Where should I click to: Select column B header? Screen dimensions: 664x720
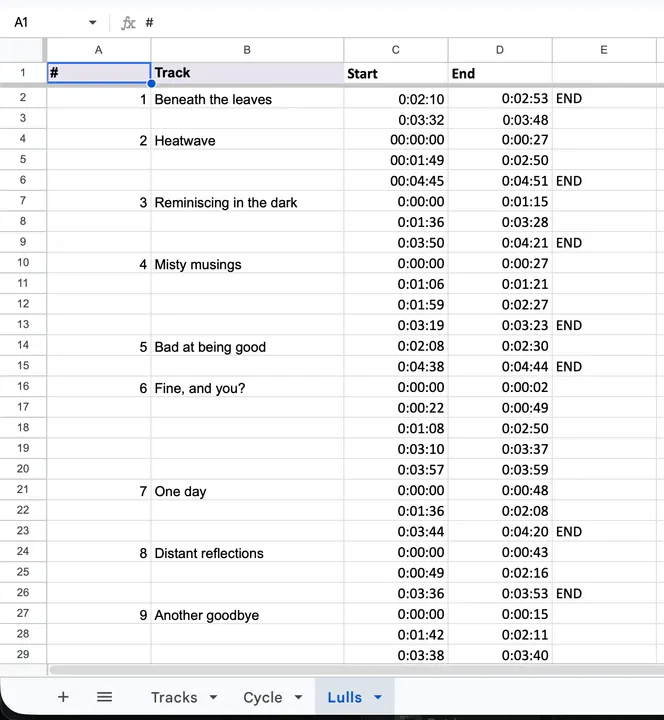coord(247,50)
